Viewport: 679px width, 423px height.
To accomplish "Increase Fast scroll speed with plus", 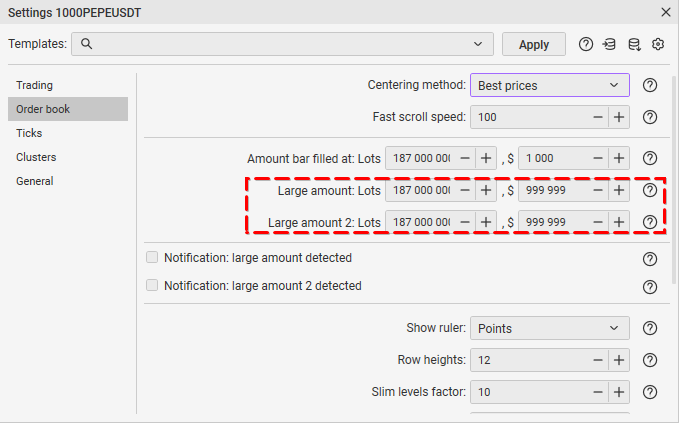I will click(619, 117).
